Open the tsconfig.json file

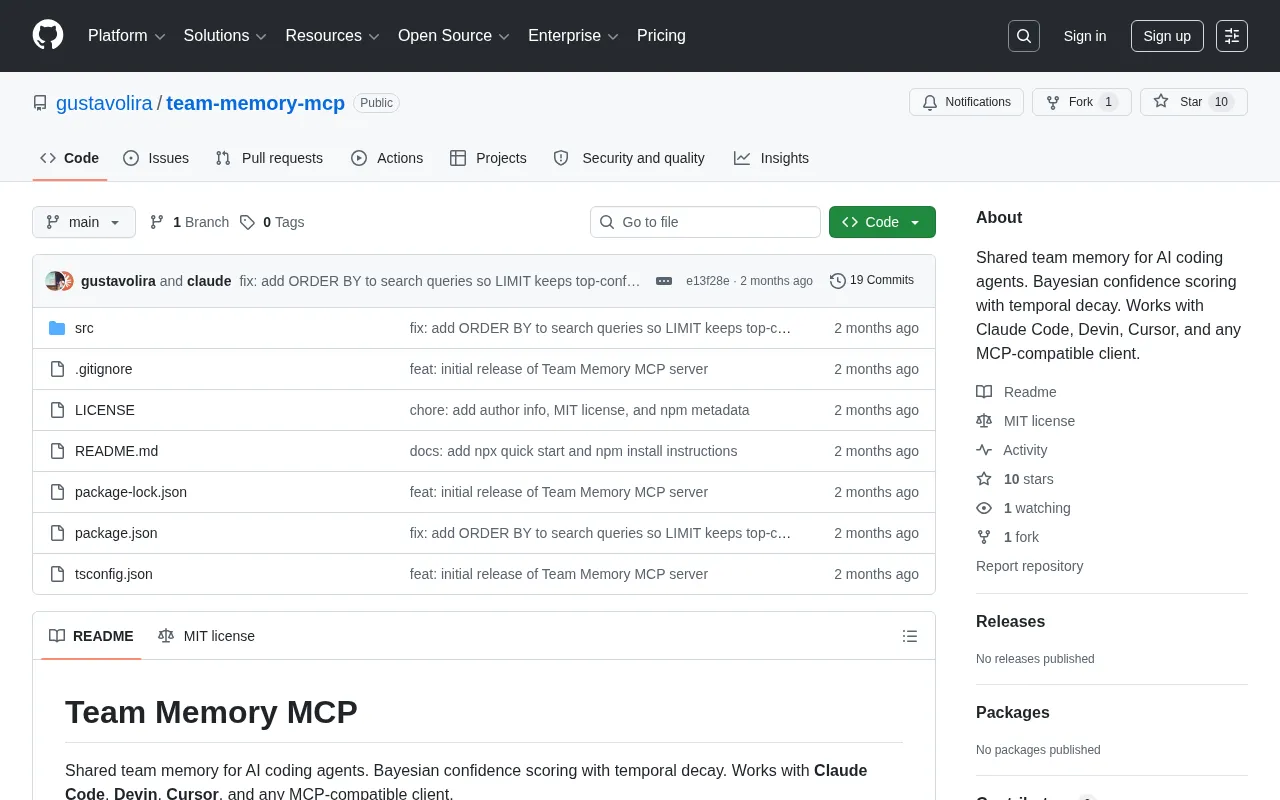click(x=114, y=574)
